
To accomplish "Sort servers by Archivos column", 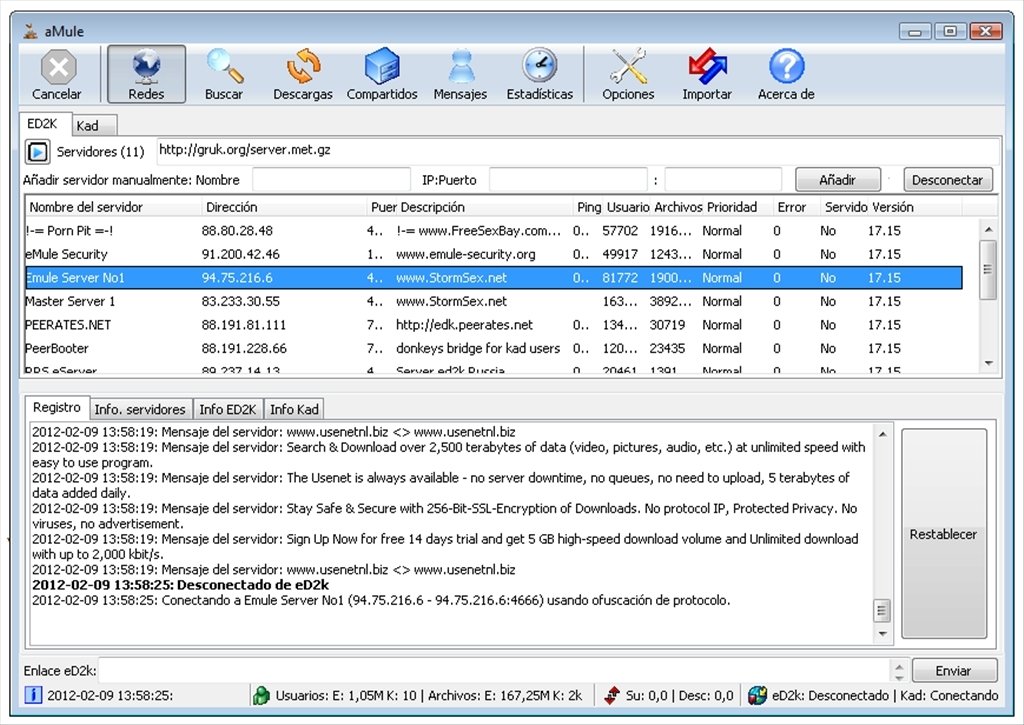I will [678, 207].
